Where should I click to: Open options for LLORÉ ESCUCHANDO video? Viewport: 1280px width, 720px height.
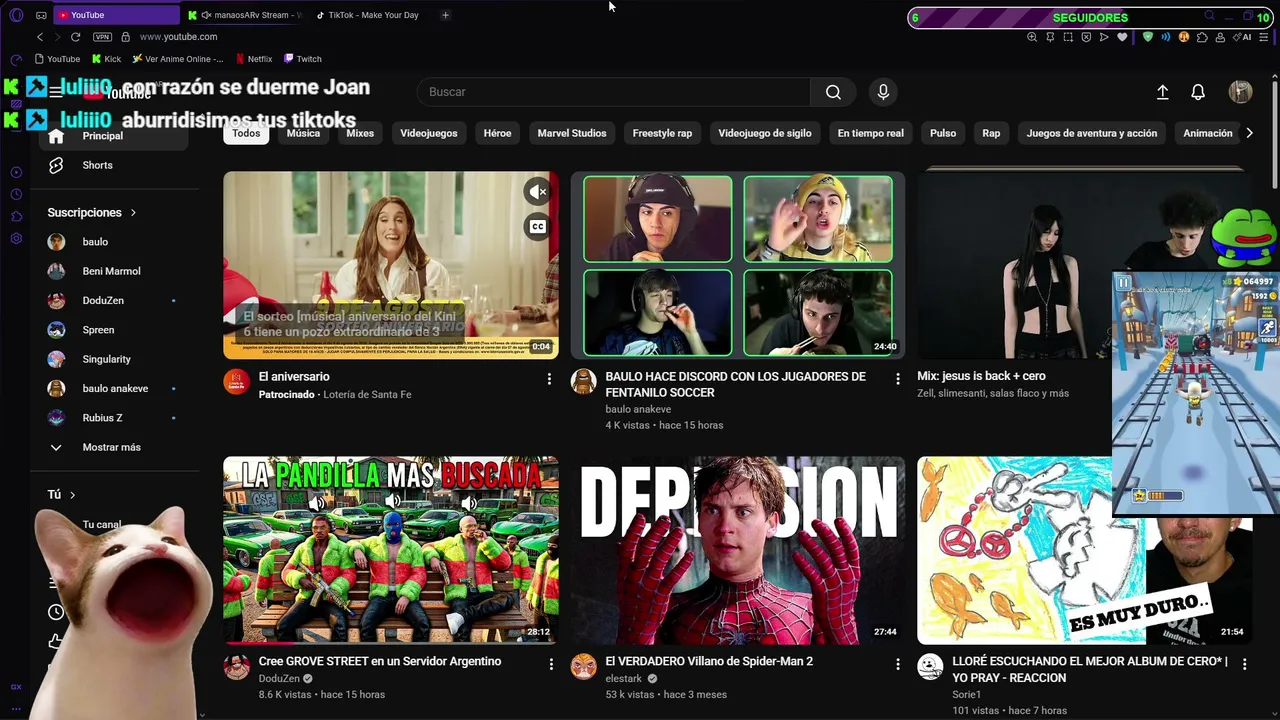1244,664
